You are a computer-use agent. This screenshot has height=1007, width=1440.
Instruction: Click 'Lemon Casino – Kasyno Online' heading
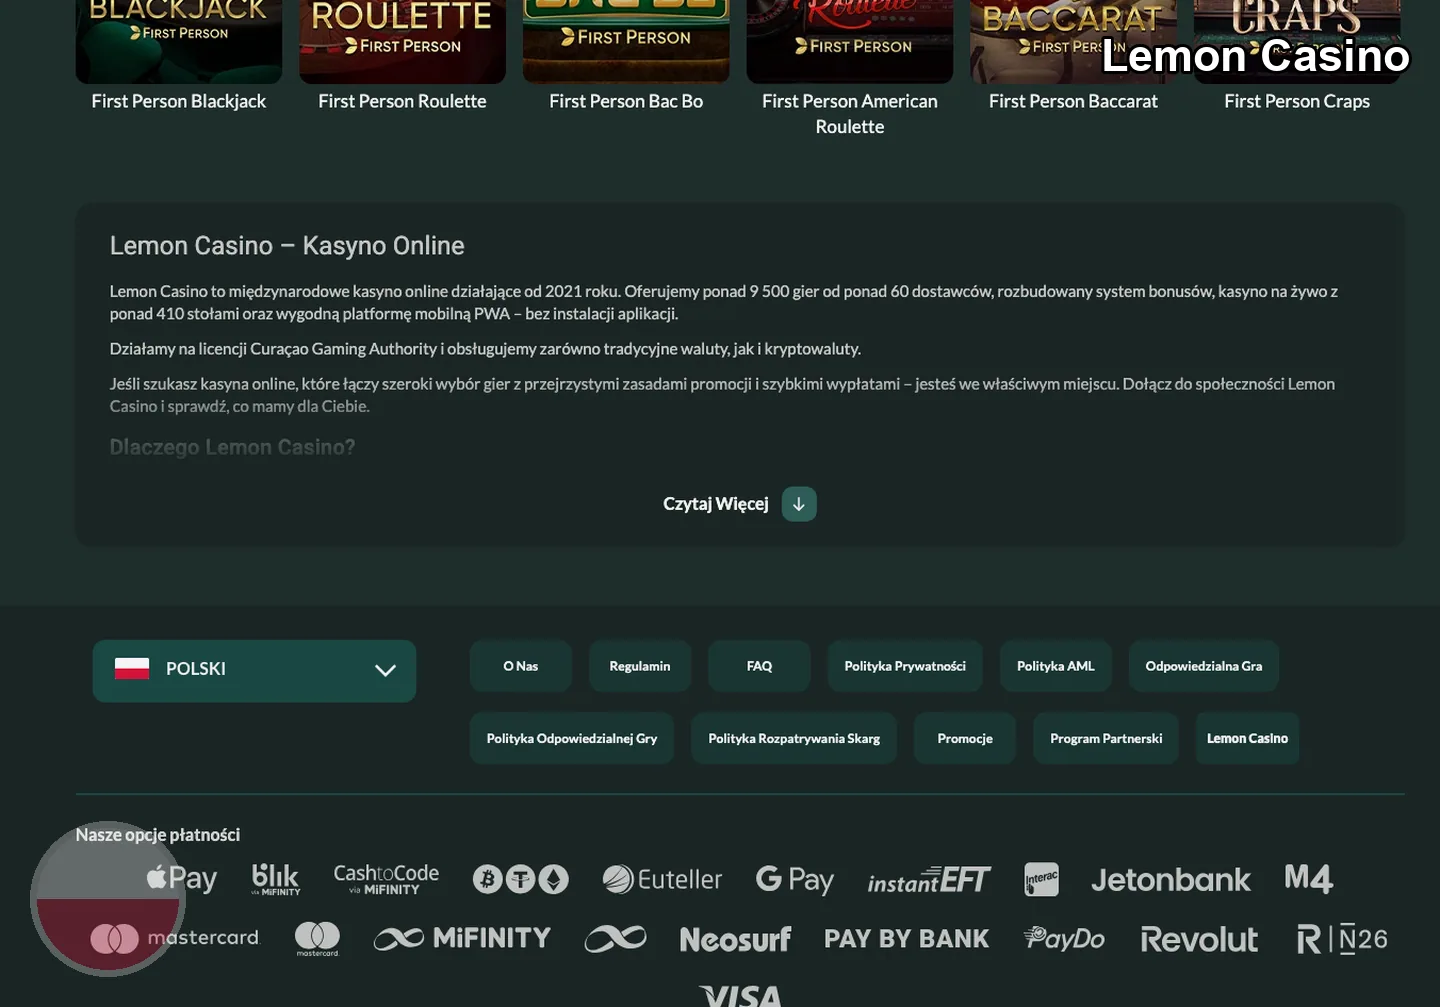[x=287, y=246]
